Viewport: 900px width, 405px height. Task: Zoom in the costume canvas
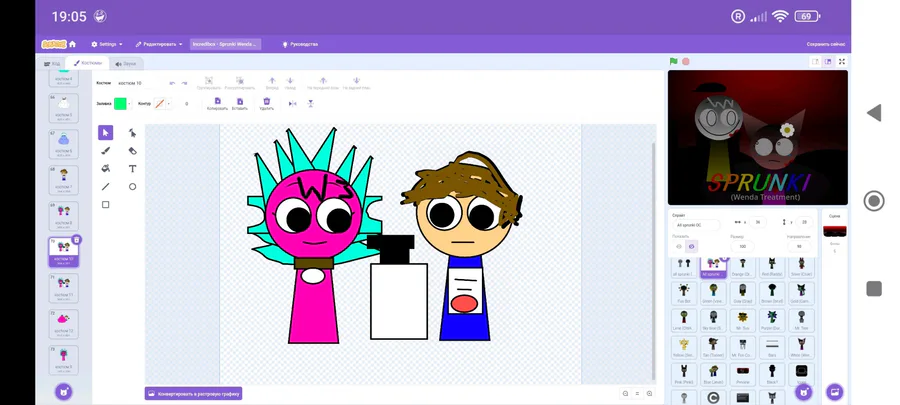[649, 394]
